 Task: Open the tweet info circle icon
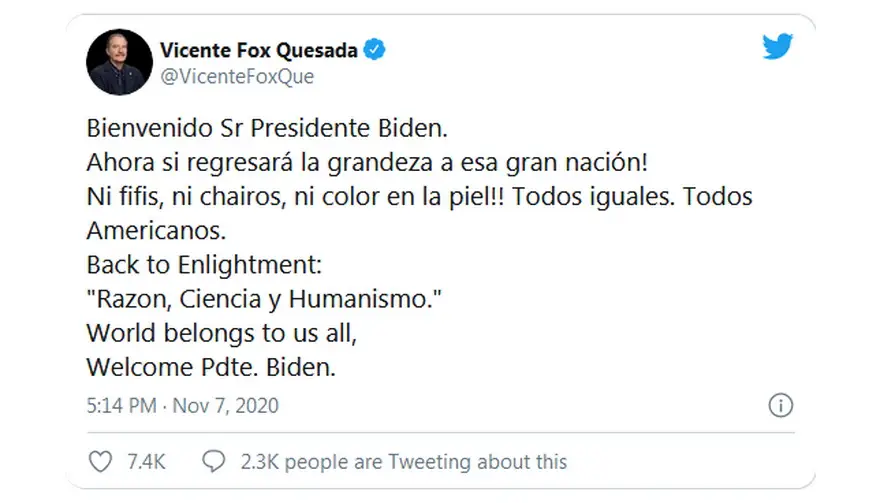[x=780, y=405]
